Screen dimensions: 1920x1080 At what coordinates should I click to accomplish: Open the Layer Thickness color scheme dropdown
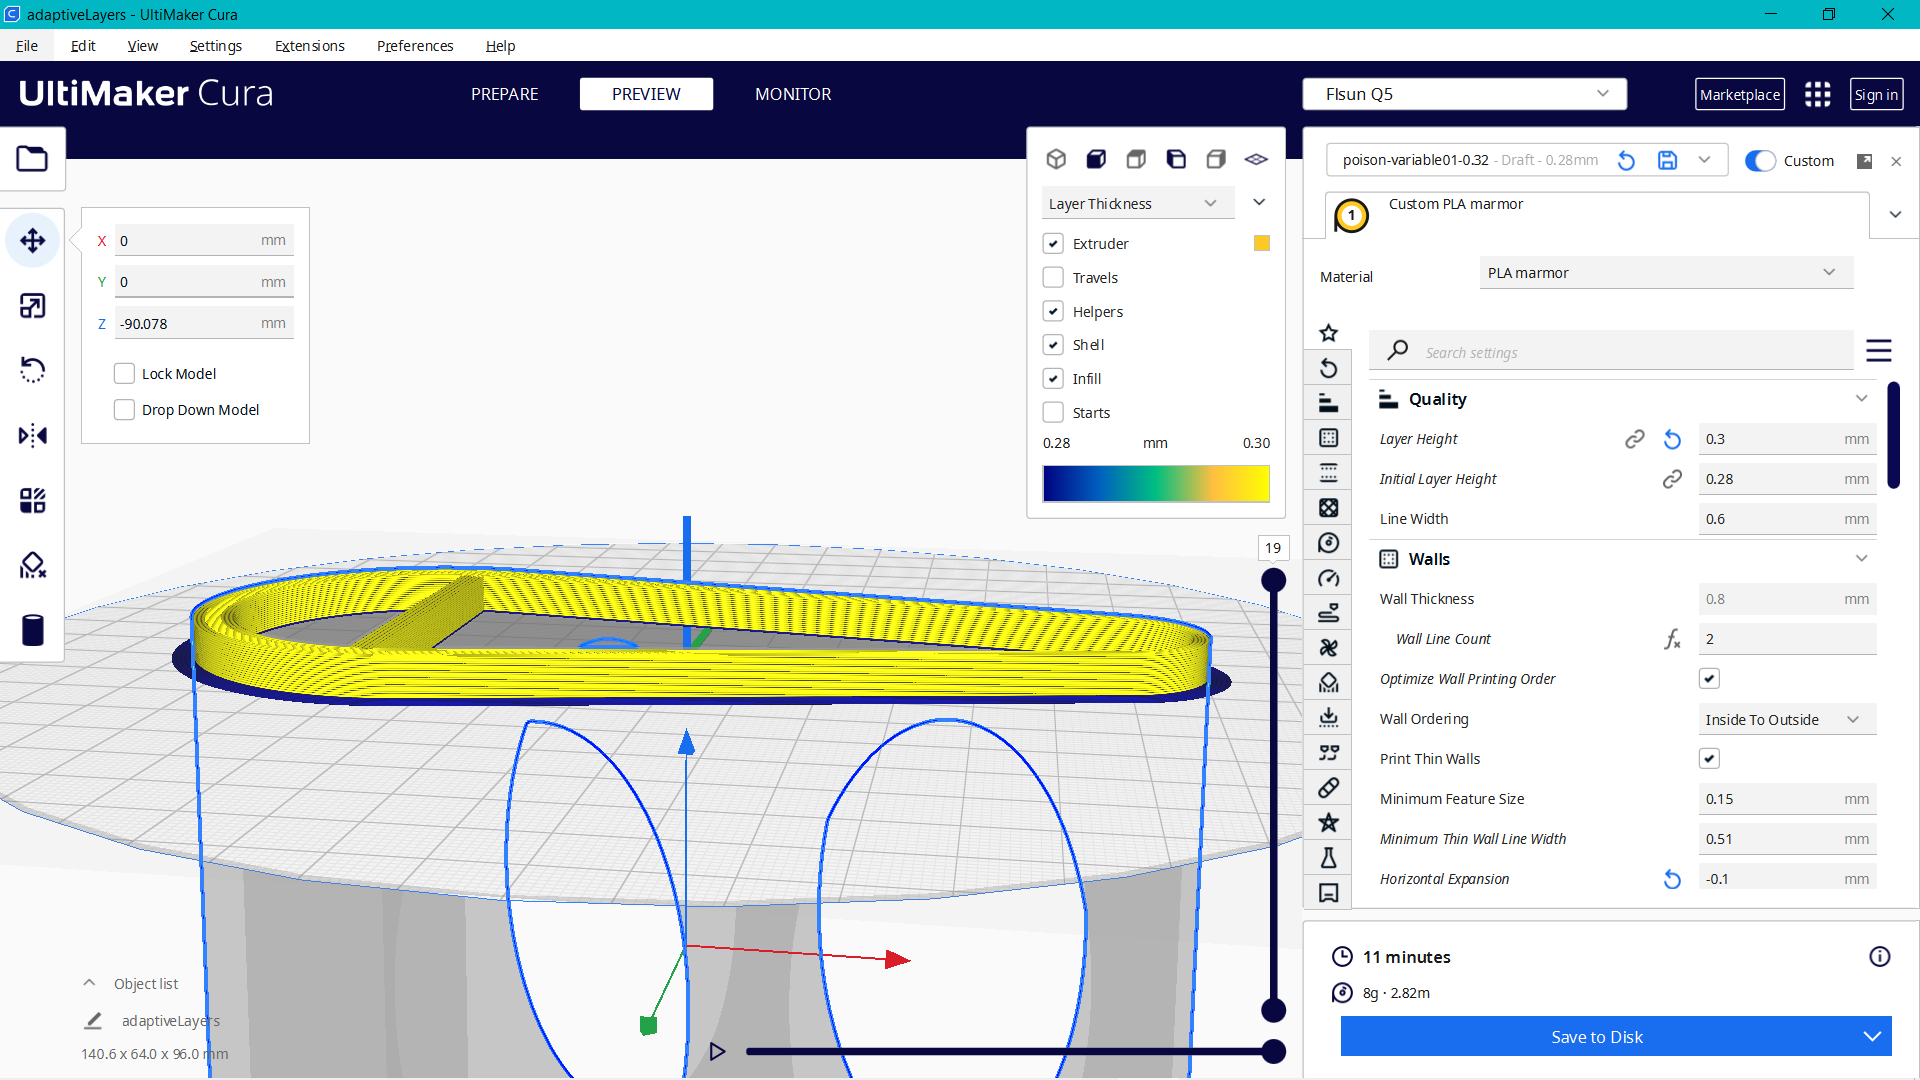click(x=1138, y=204)
